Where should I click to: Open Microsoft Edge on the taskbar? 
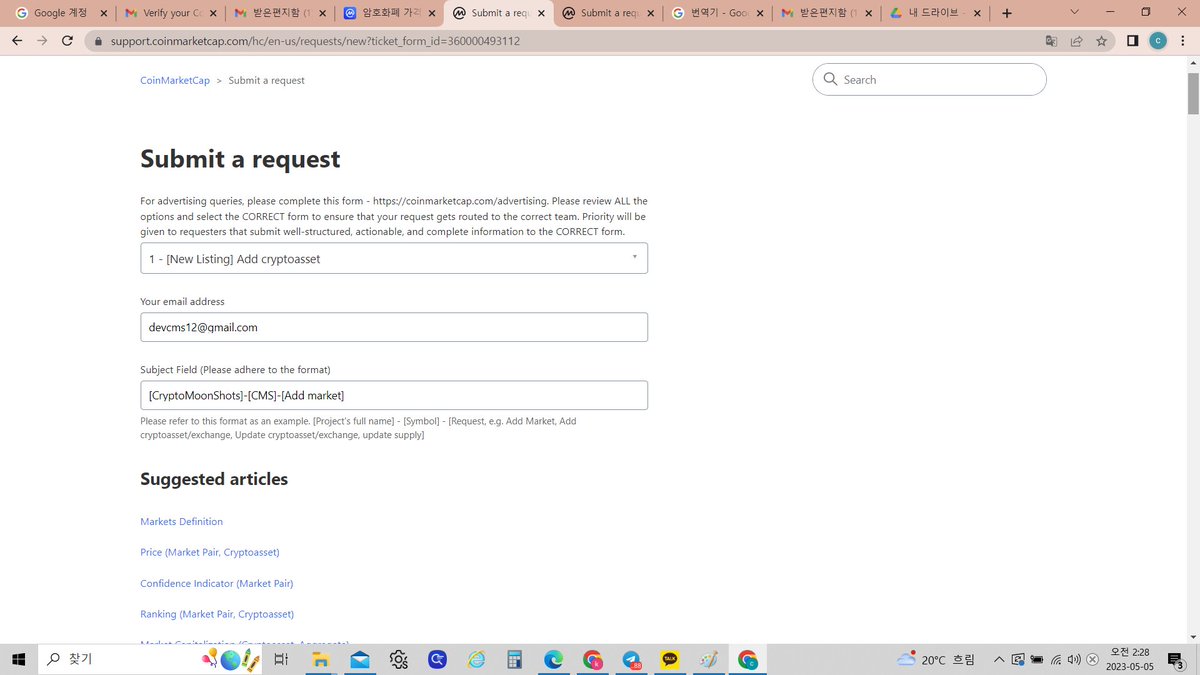[x=554, y=660]
